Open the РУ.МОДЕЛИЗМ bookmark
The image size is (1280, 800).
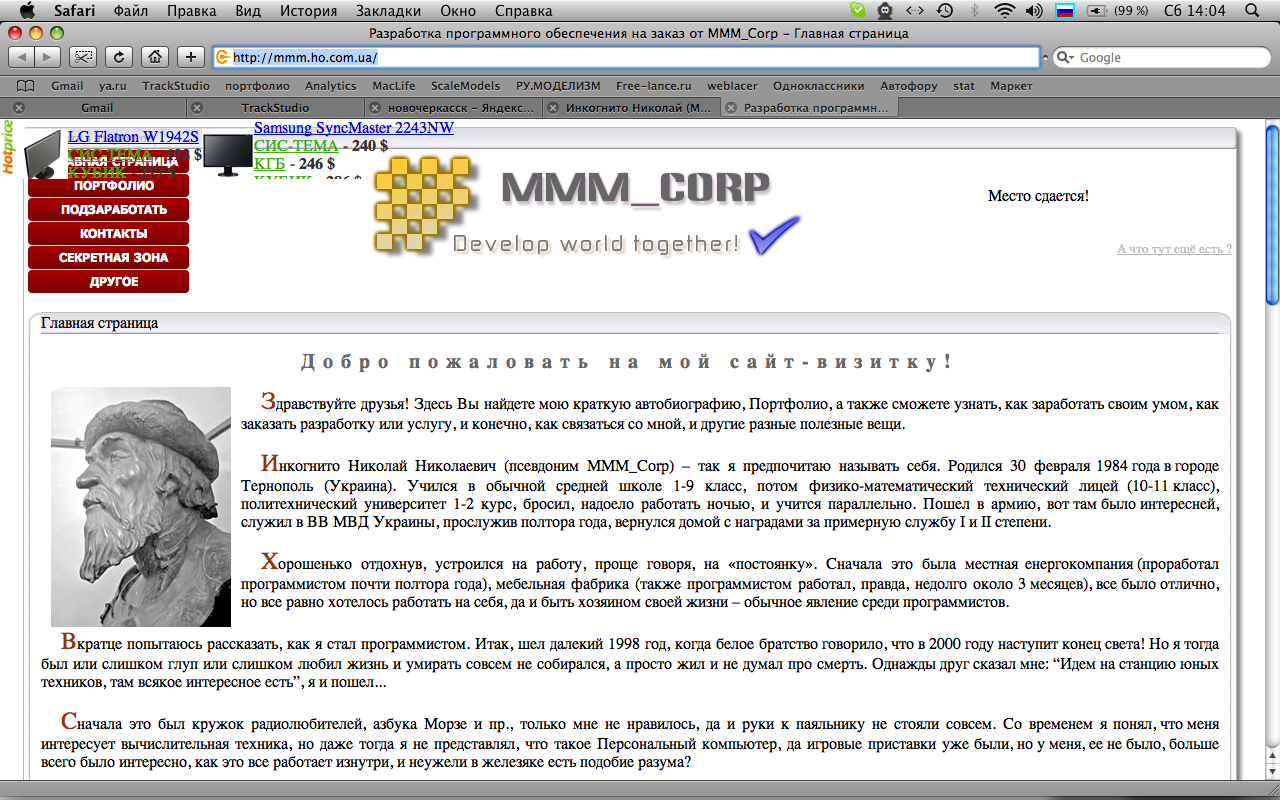click(559, 86)
